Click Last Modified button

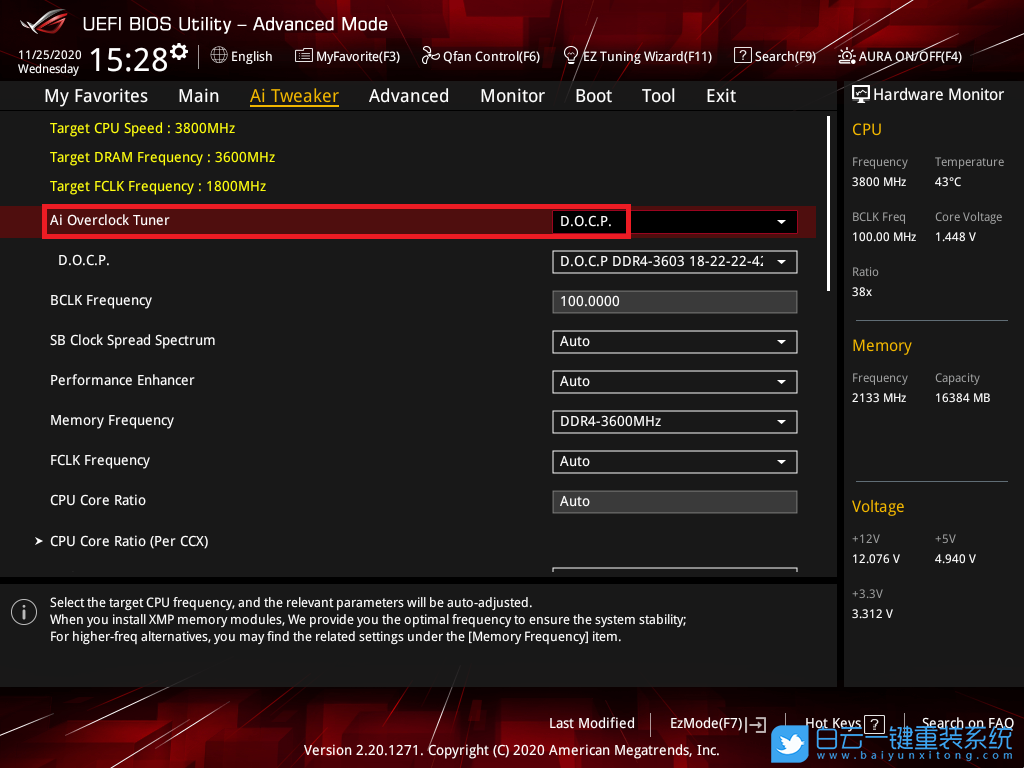point(591,724)
